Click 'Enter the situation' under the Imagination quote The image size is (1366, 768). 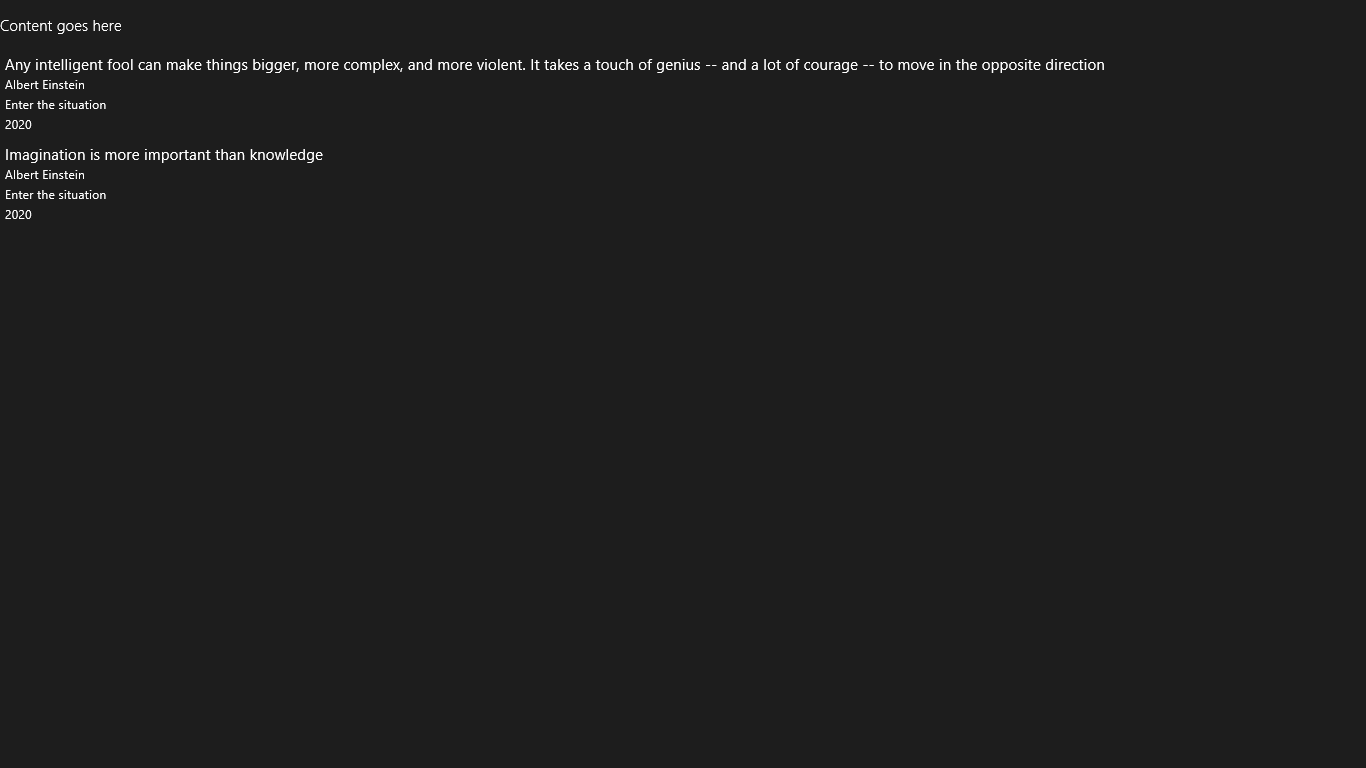click(x=56, y=195)
